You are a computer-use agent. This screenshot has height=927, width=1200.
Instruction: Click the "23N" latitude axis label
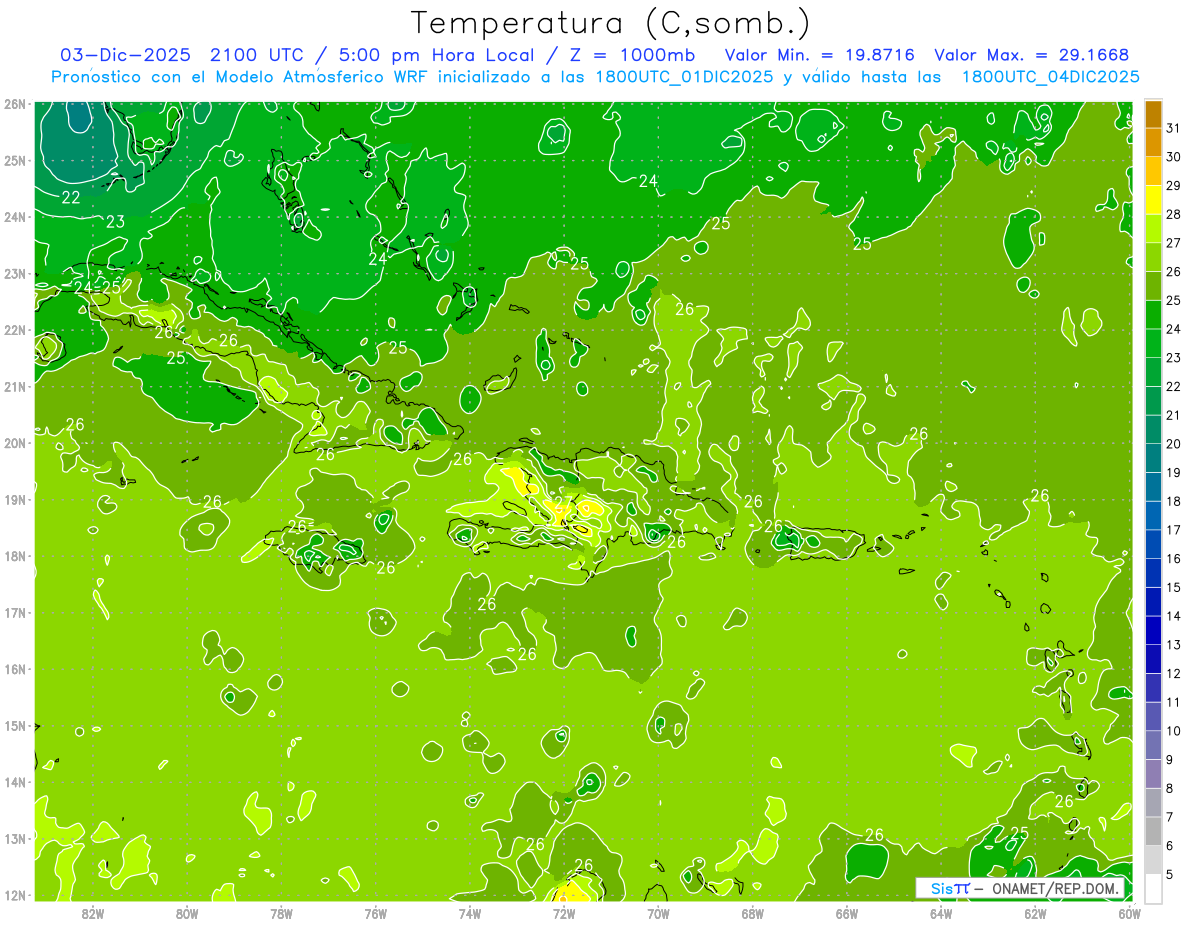click(x=15, y=273)
